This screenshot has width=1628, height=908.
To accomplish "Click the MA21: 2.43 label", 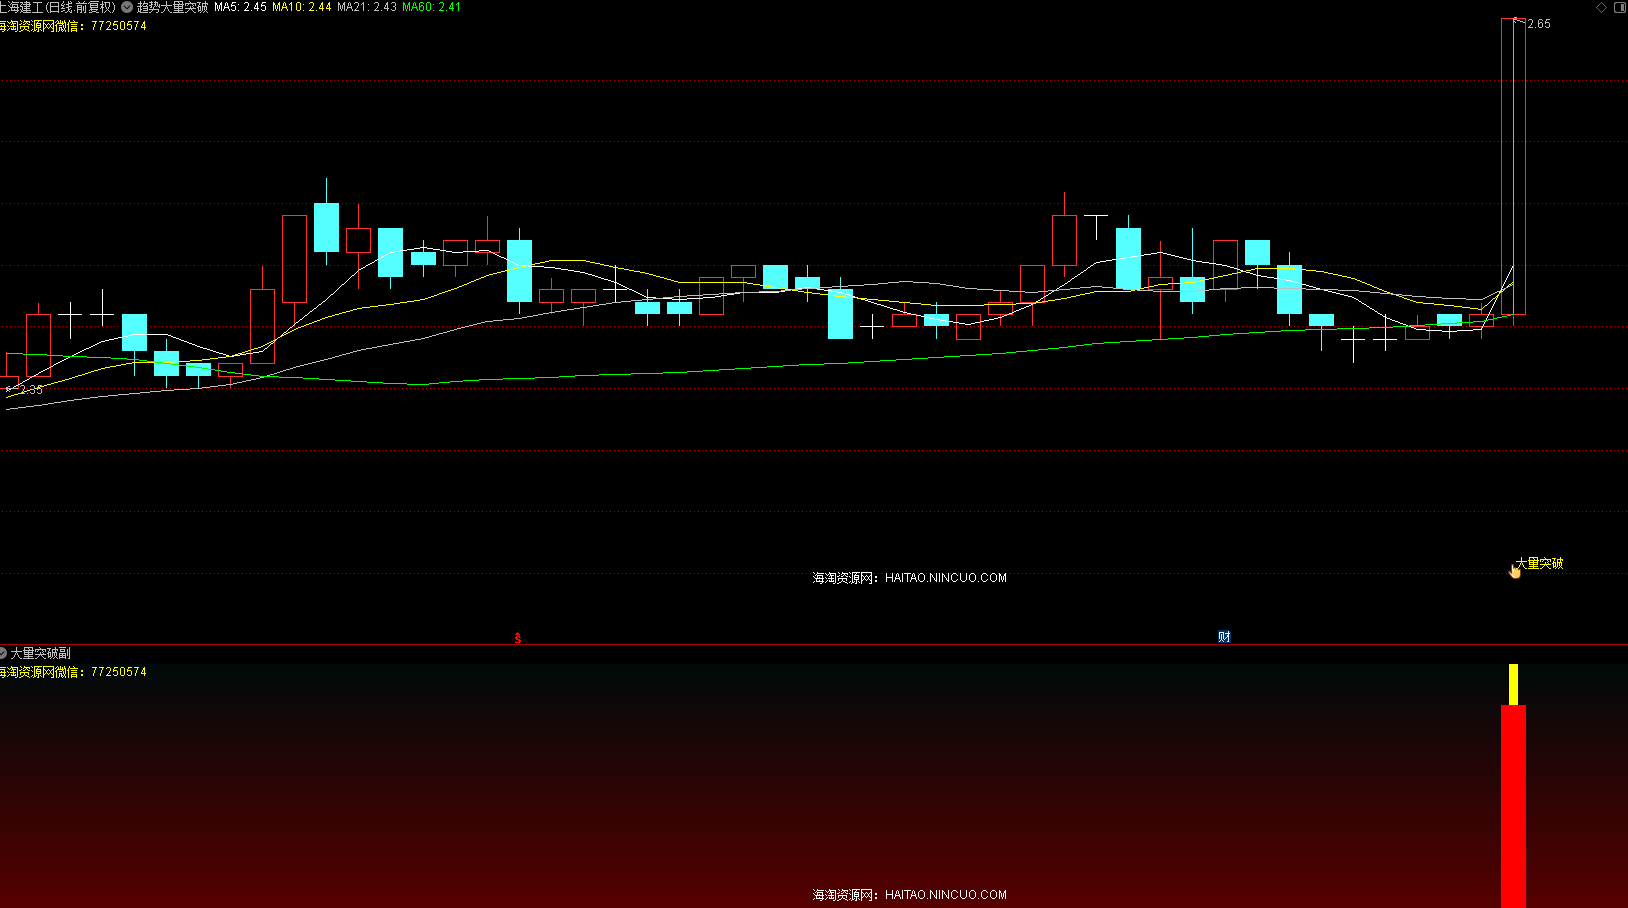I will [x=367, y=7].
